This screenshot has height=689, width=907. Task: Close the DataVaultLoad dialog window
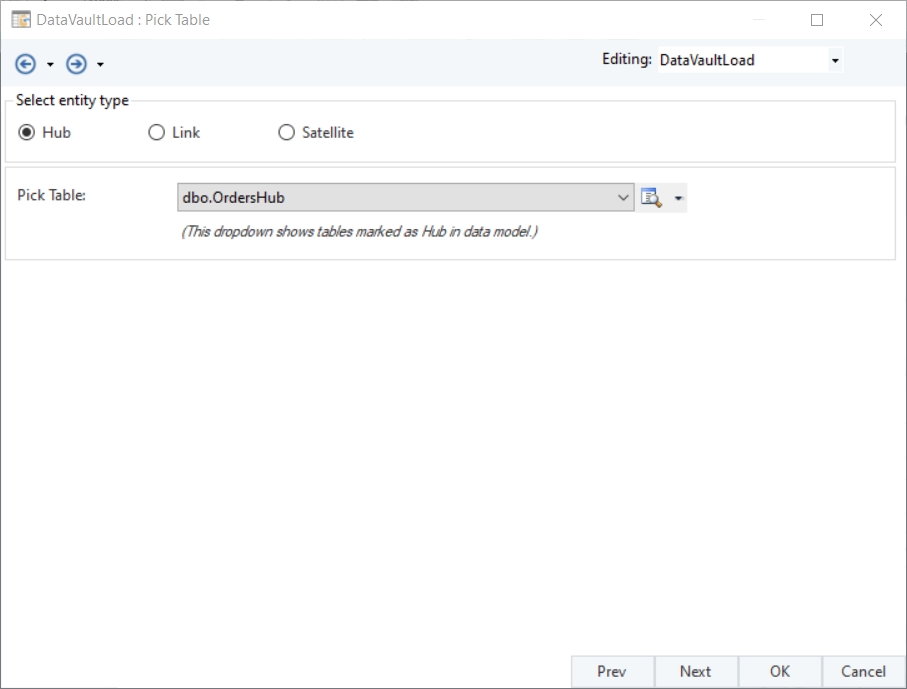[x=876, y=20]
